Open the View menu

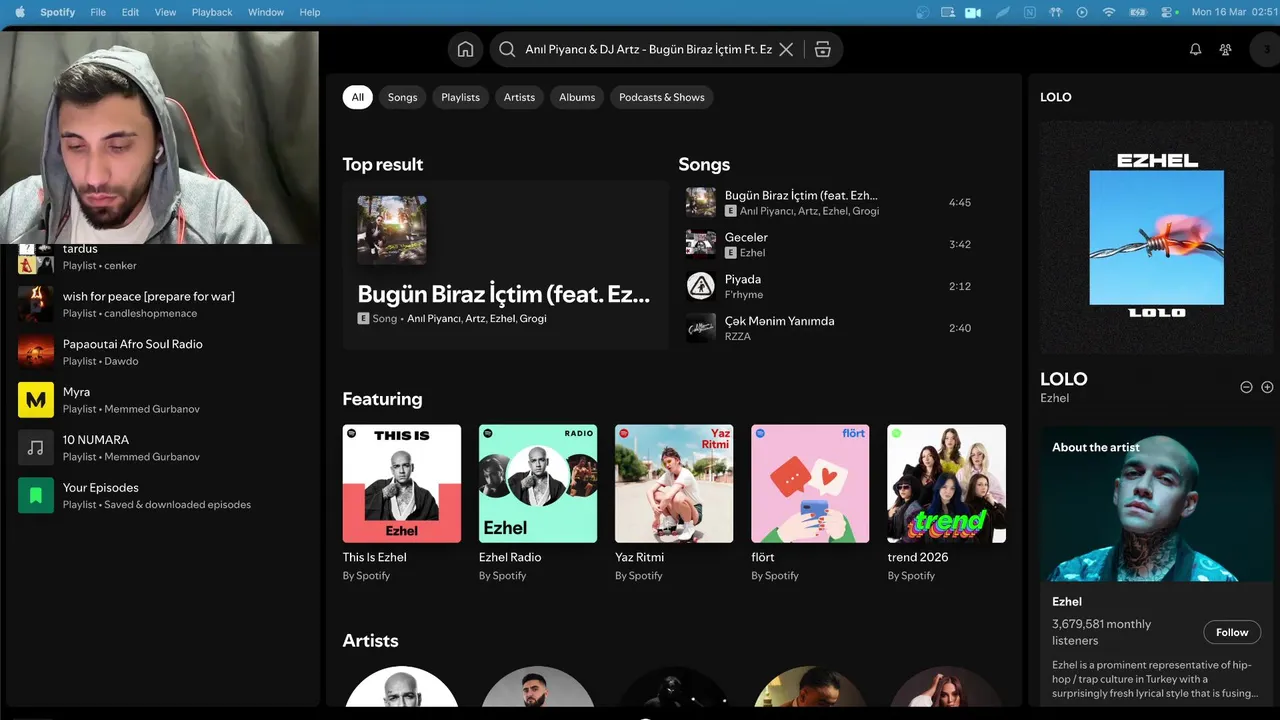click(x=165, y=12)
